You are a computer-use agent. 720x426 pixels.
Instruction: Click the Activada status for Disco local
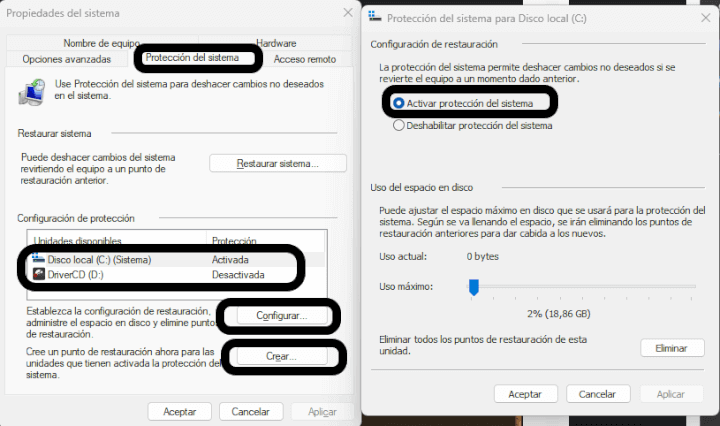pos(230,260)
